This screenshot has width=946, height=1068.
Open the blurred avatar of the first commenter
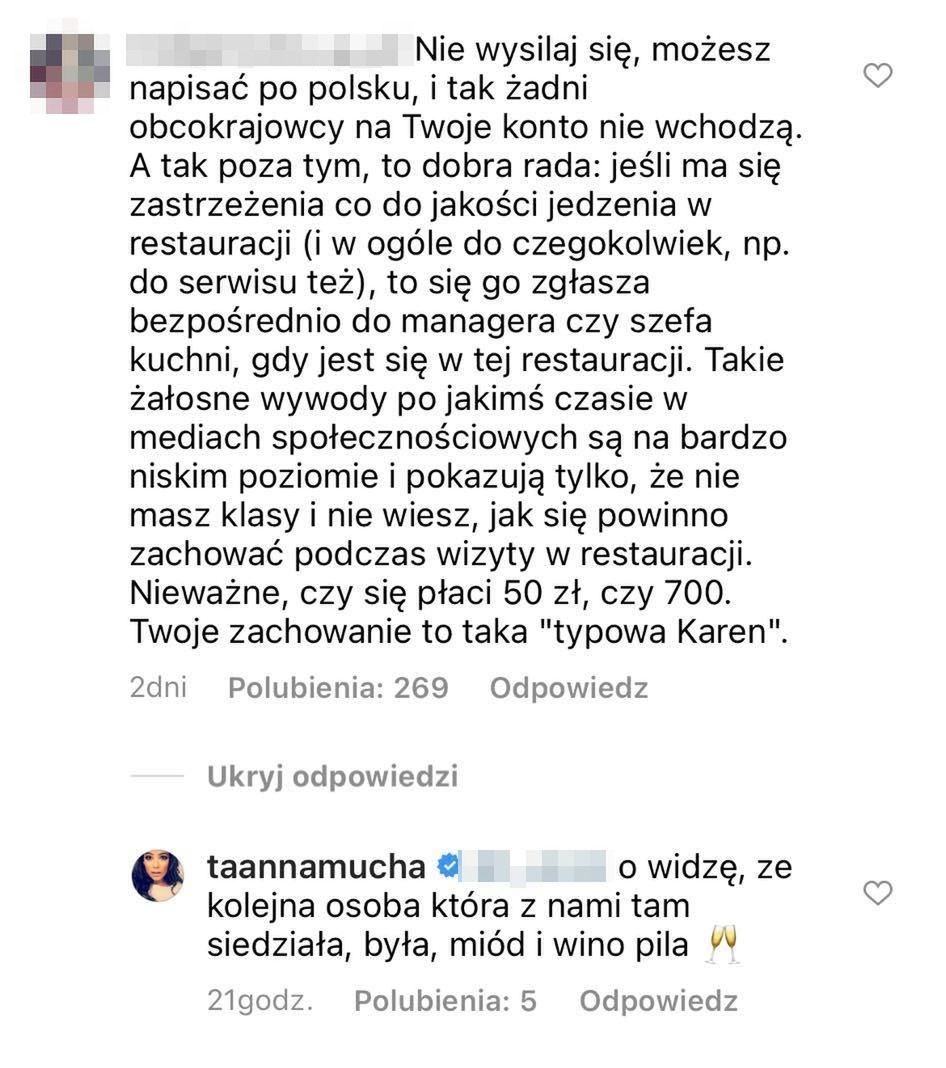pyautogui.click(x=67, y=70)
